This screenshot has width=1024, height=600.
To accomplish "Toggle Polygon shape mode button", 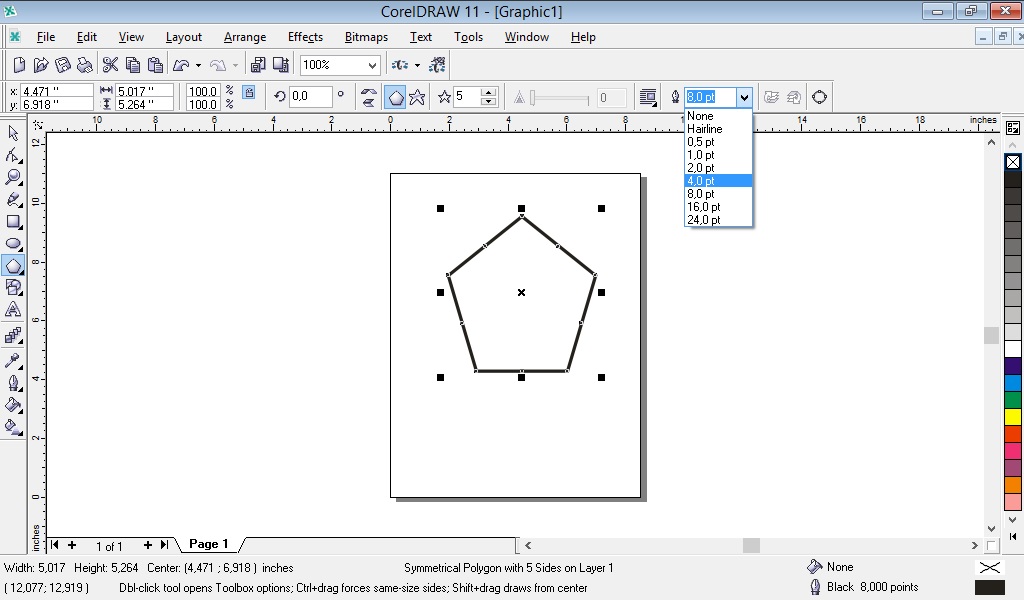I will pos(396,97).
